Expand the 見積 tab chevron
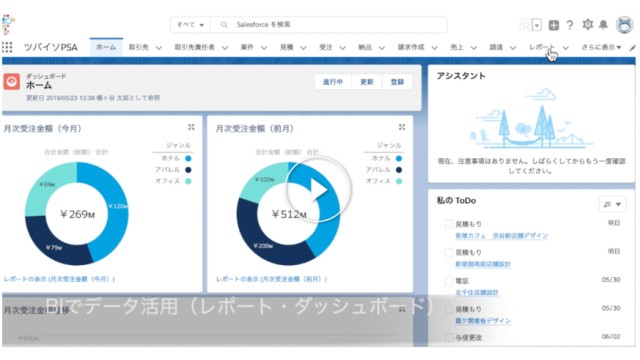 pyautogui.click(x=303, y=48)
